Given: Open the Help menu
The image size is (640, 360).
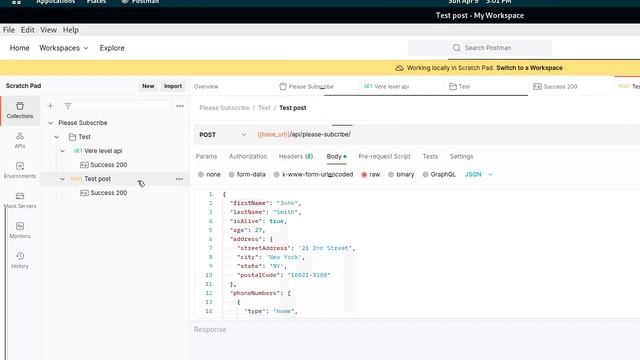Looking at the screenshot, I should pyautogui.click(x=71, y=30).
